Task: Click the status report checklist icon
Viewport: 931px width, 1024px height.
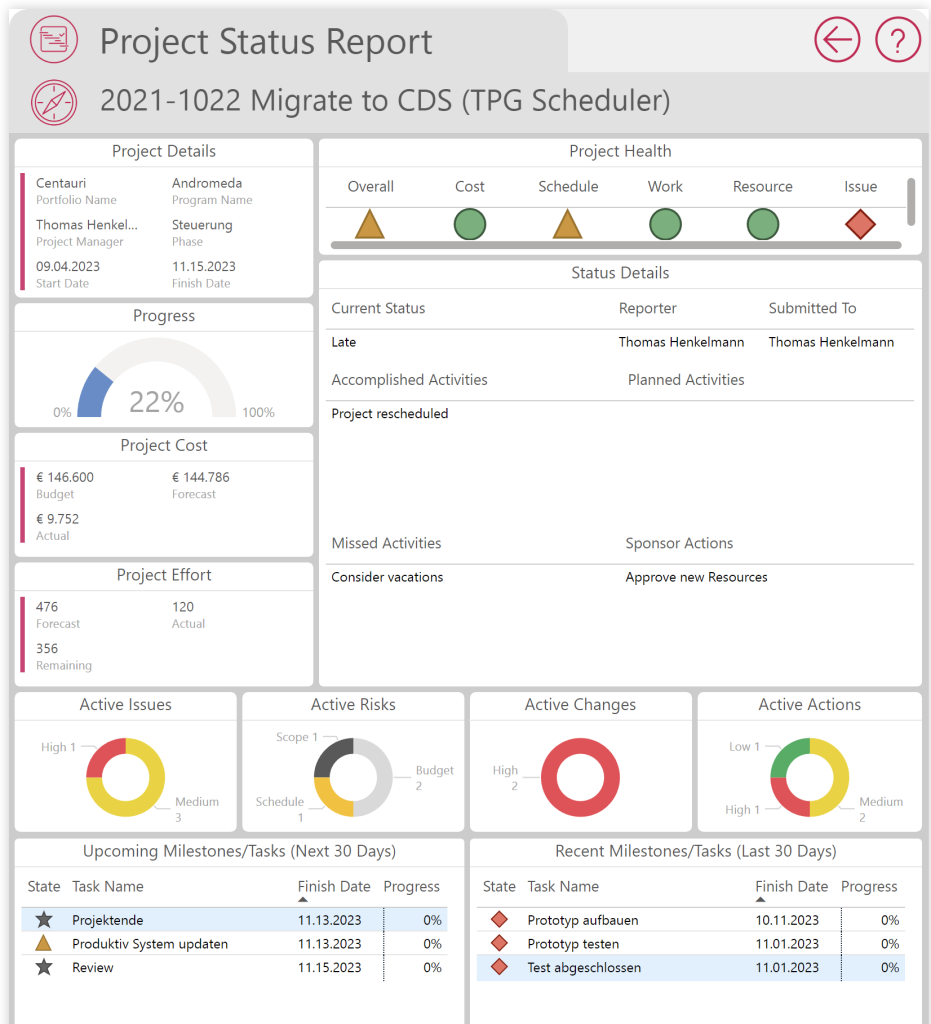Action: pyautogui.click(x=53, y=40)
